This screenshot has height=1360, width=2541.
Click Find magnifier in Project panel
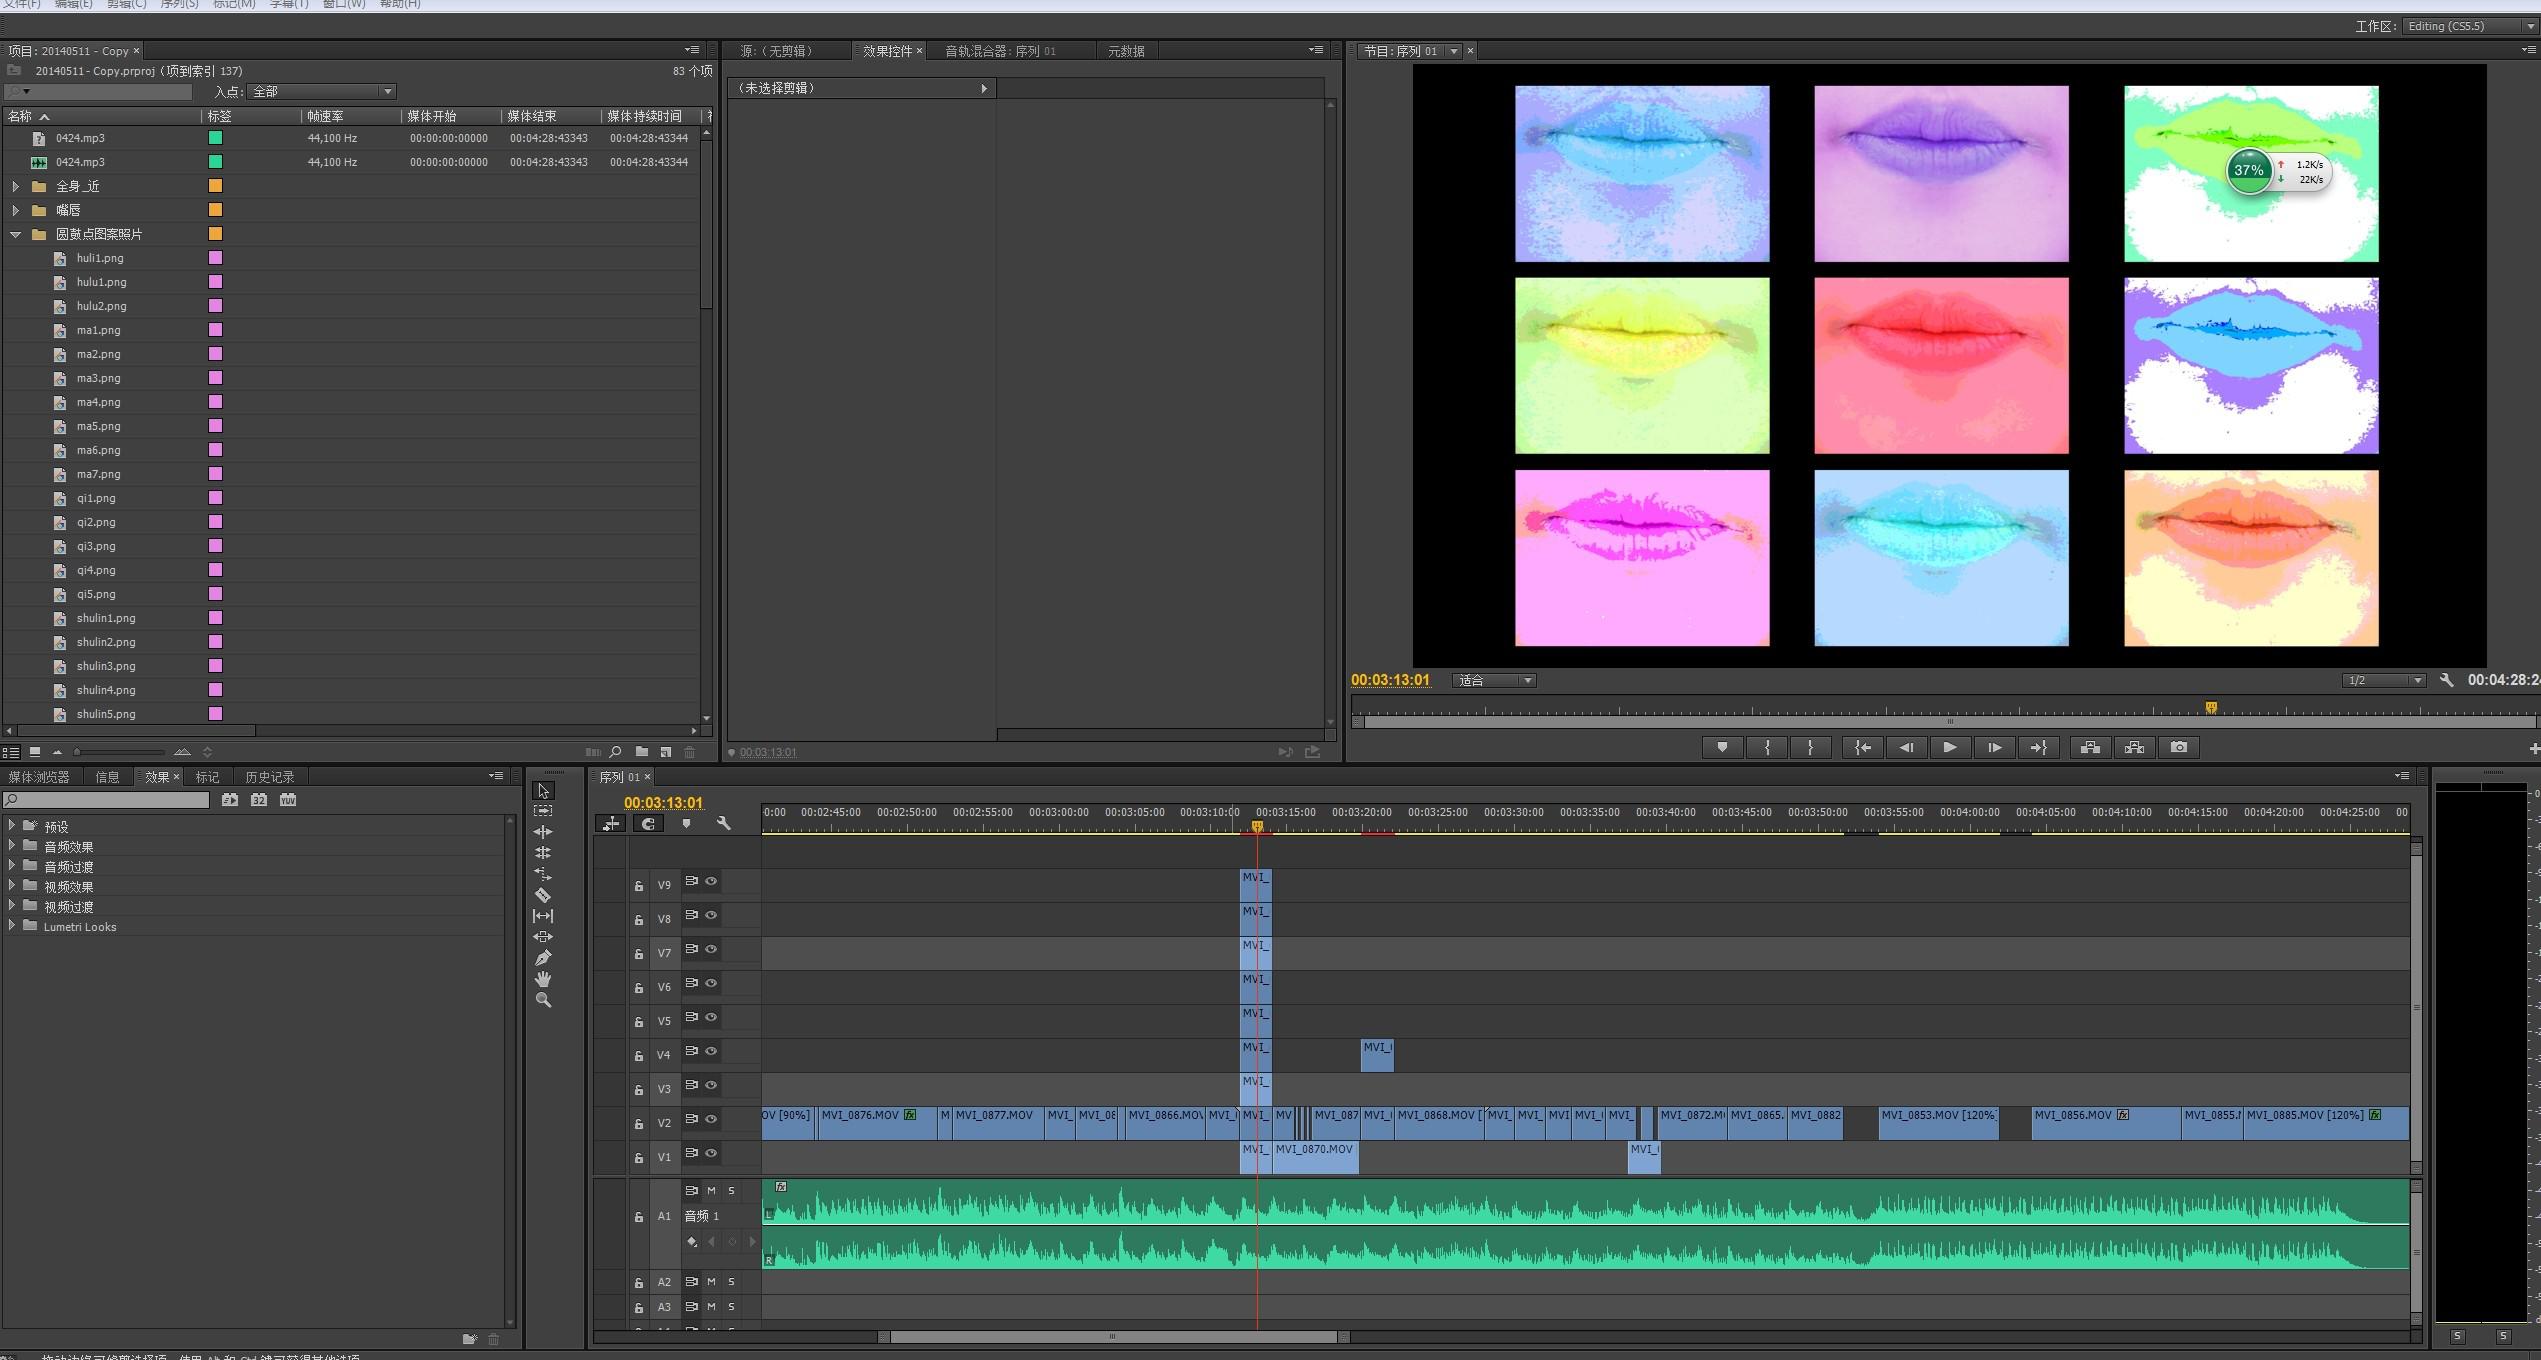[616, 752]
